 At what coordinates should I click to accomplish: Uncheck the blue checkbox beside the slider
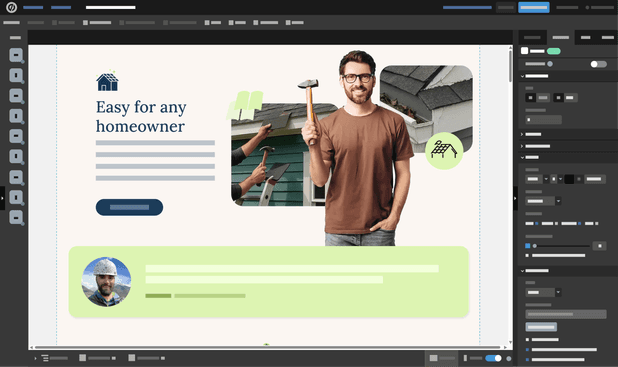527,246
